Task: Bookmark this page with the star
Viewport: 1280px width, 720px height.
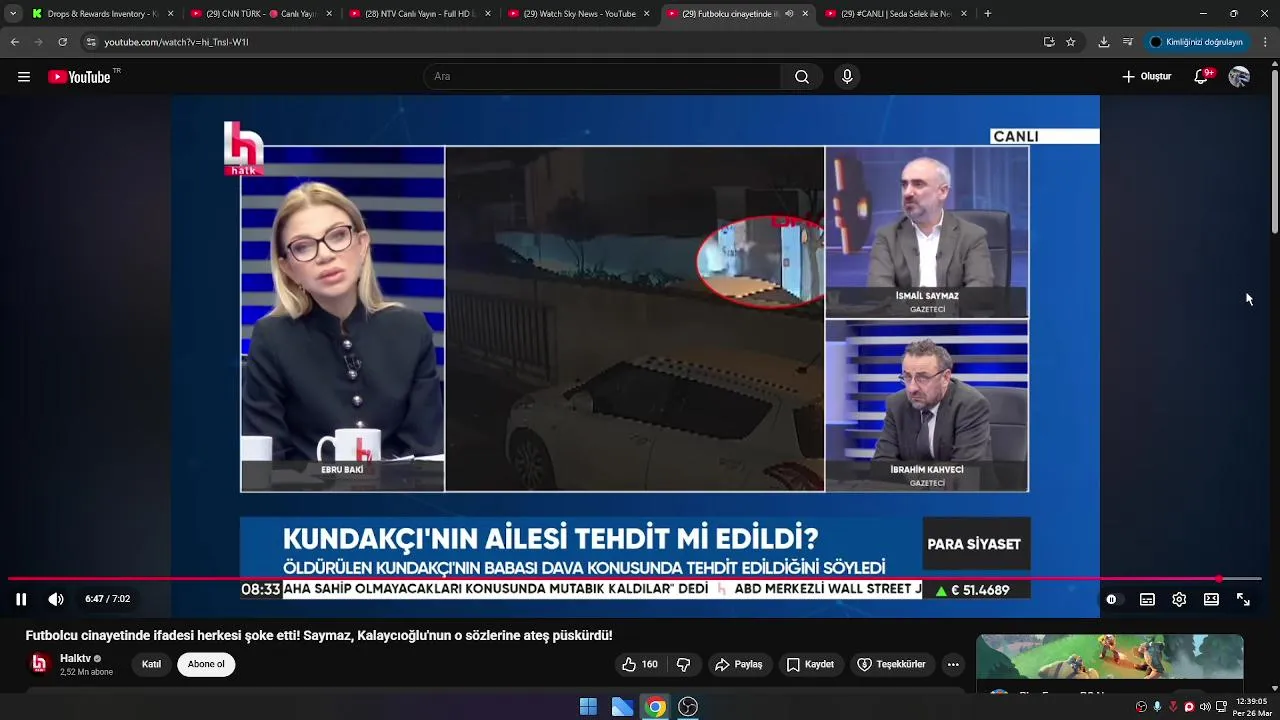Action: [x=1070, y=42]
